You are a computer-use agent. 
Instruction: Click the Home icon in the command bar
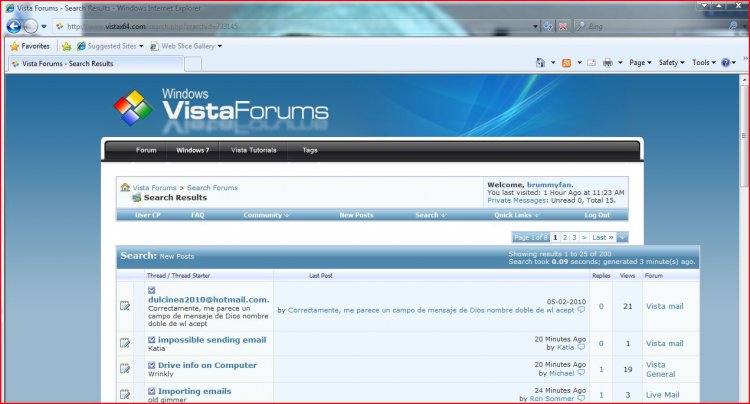tap(540, 63)
